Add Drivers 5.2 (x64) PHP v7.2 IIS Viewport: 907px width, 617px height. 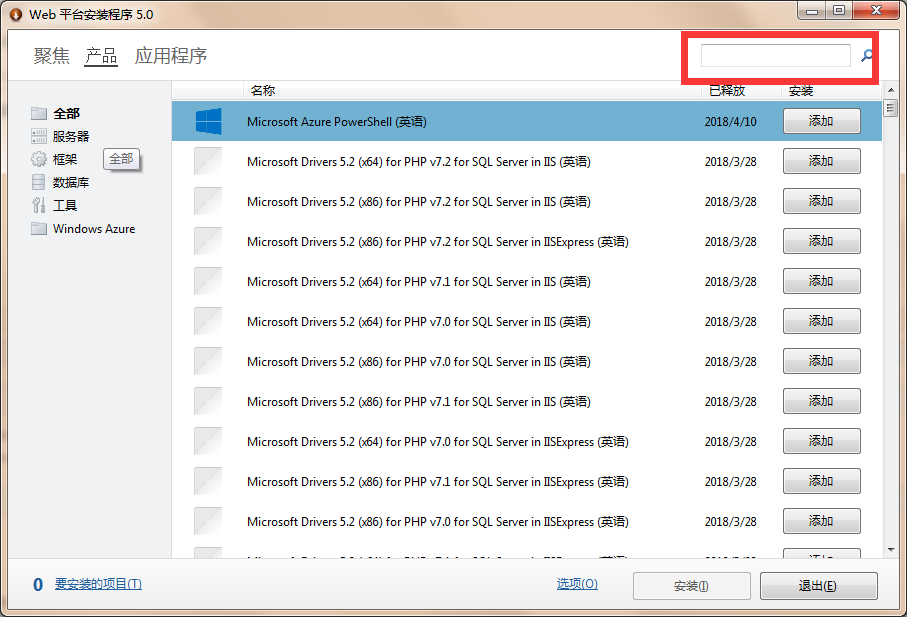(x=821, y=161)
